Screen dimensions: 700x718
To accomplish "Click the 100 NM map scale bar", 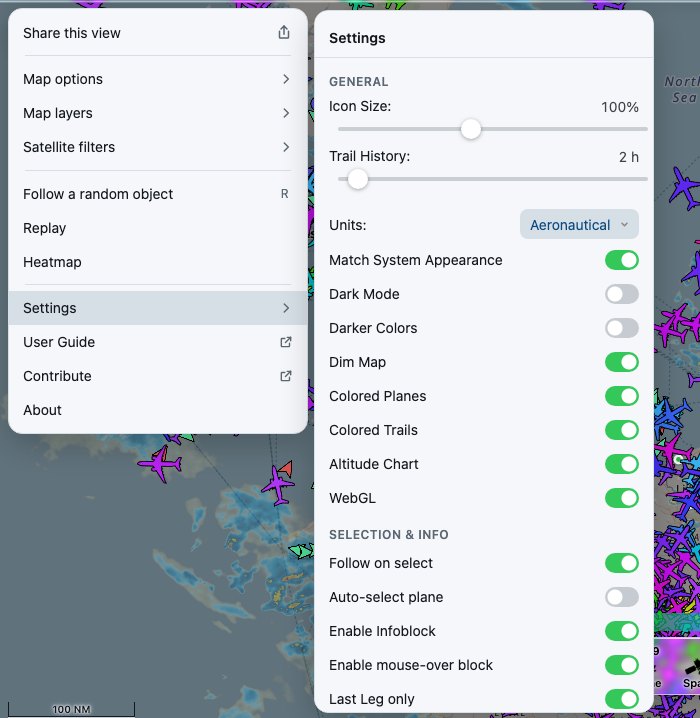I will click(x=71, y=709).
